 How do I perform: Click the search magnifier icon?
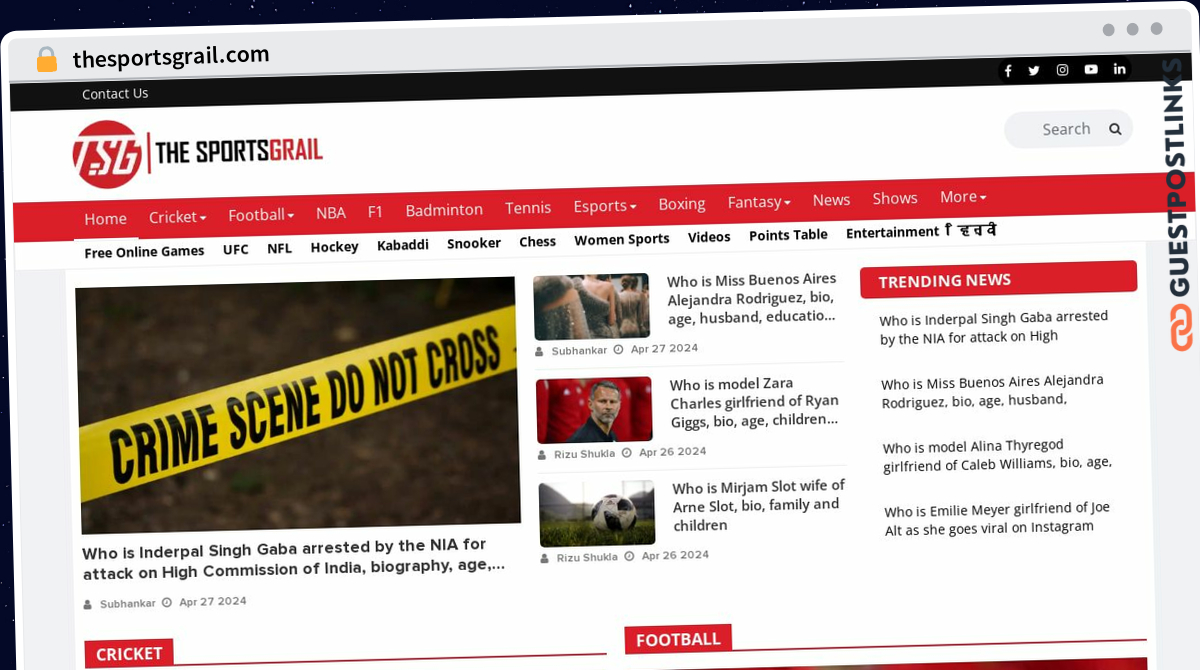[1115, 128]
